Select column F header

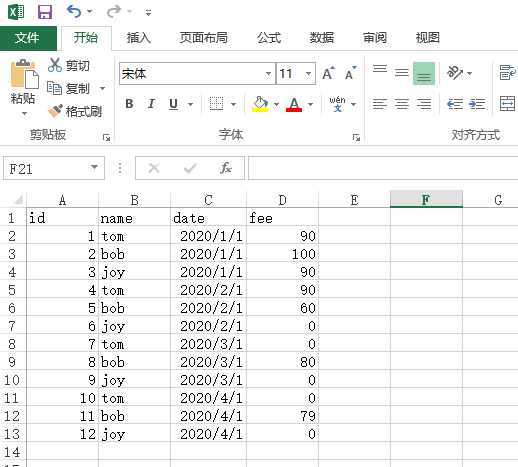coord(426,199)
